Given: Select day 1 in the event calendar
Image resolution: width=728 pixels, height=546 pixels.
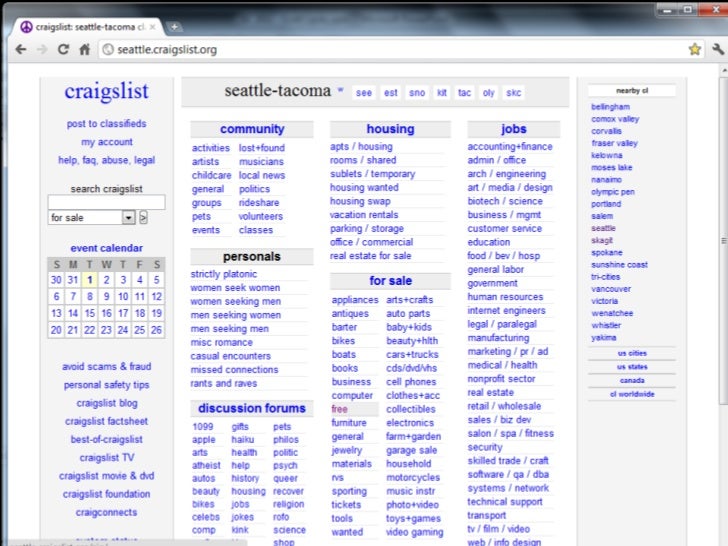Looking at the screenshot, I should coord(90,280).
